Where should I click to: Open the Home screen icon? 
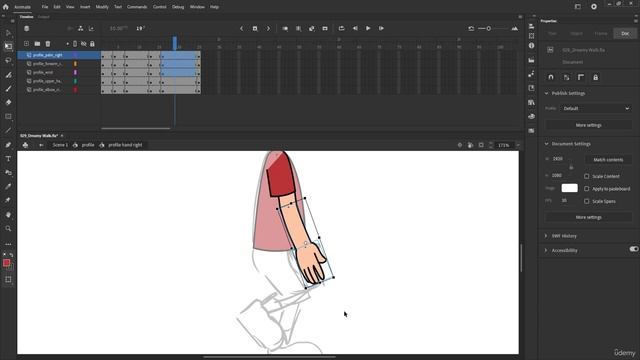[5, 7]
